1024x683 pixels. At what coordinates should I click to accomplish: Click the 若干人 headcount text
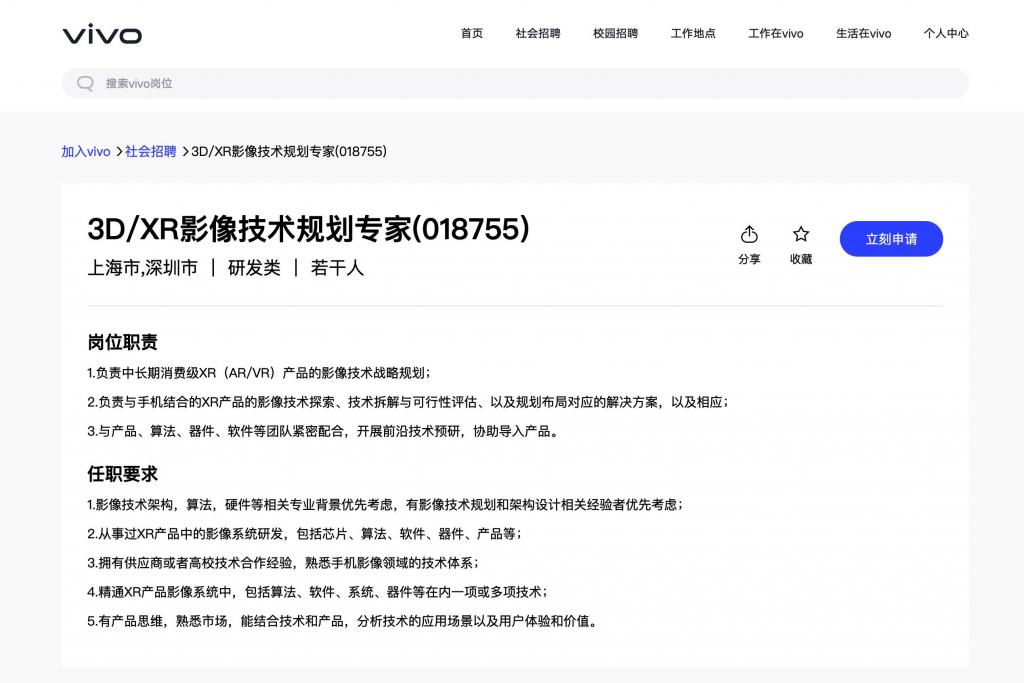click(337, 268)
